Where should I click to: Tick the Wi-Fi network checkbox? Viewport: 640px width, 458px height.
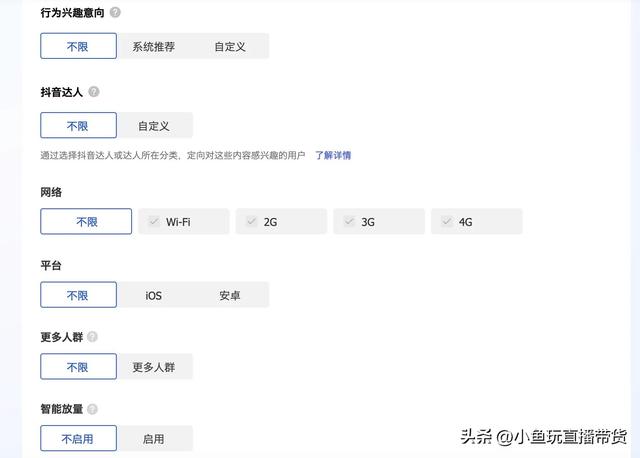pos(154,222)
